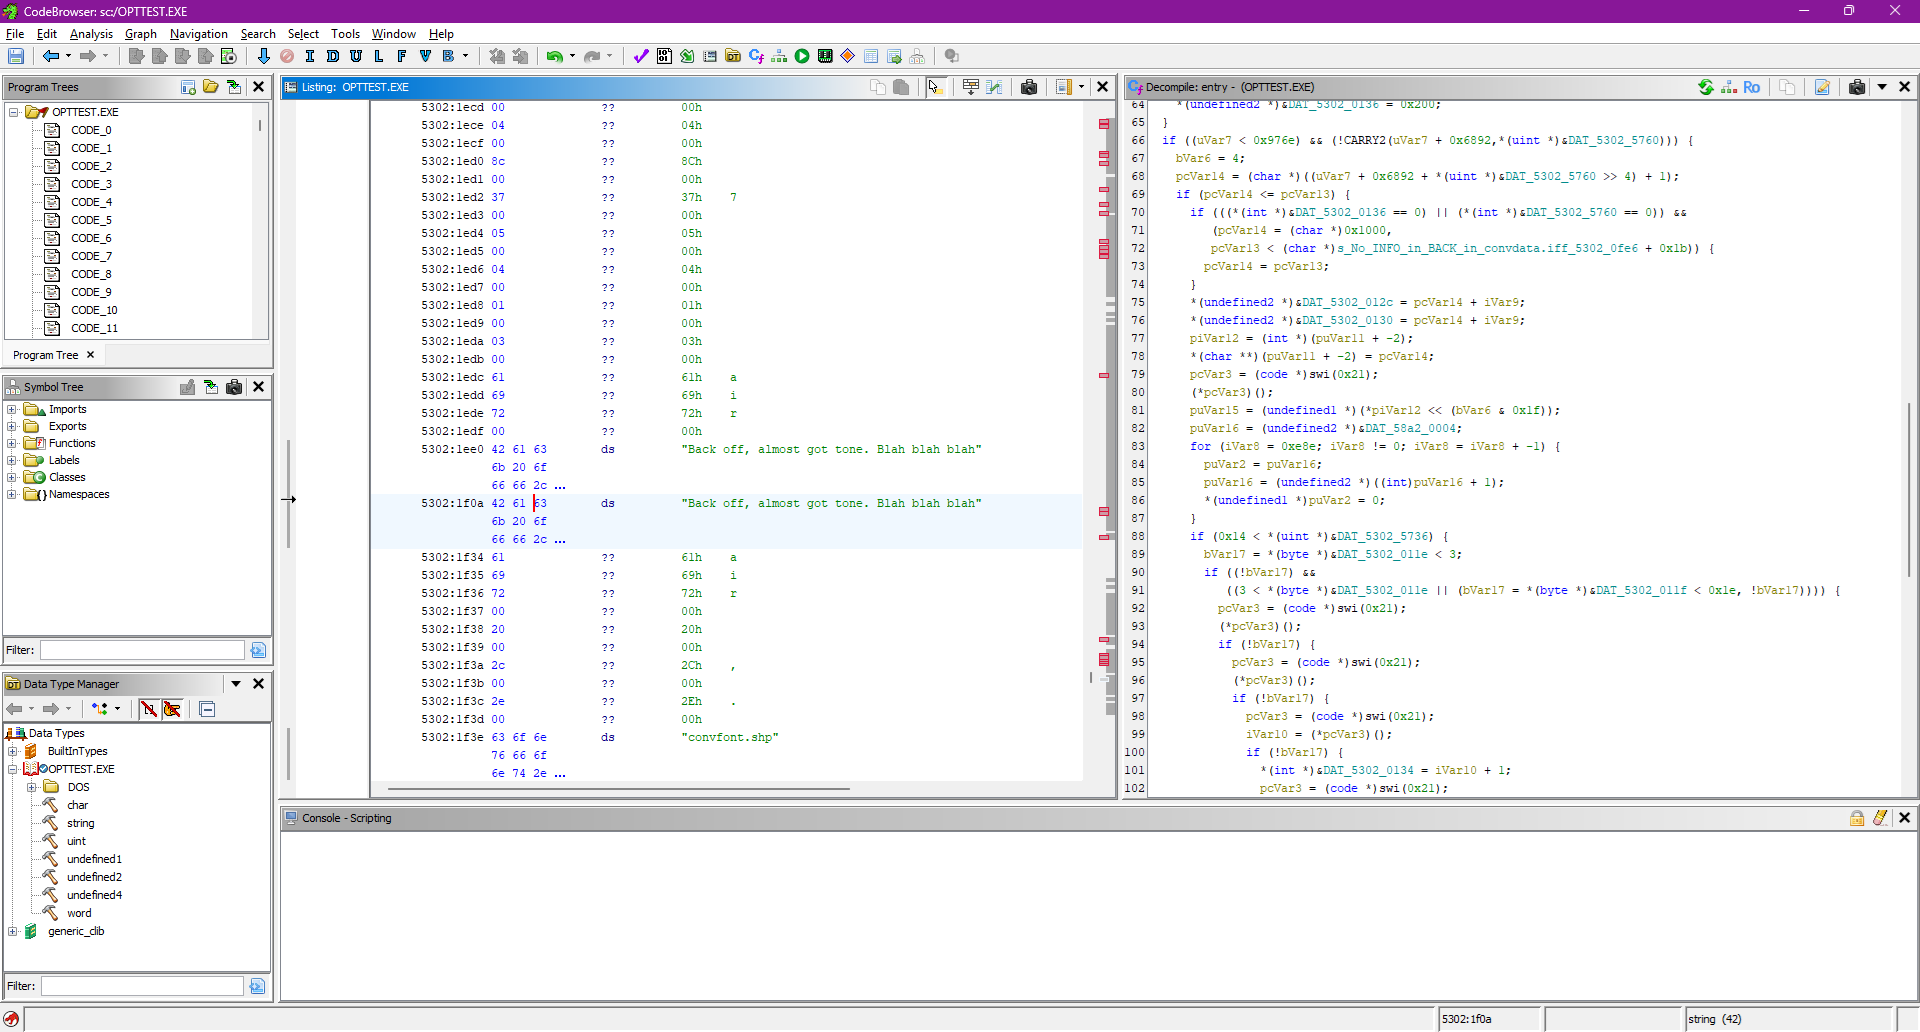This screenshot has width=1920, height=1032.
Task: Toggle the Symbol Tree filter options icon
Action: (x=258, y=650)
